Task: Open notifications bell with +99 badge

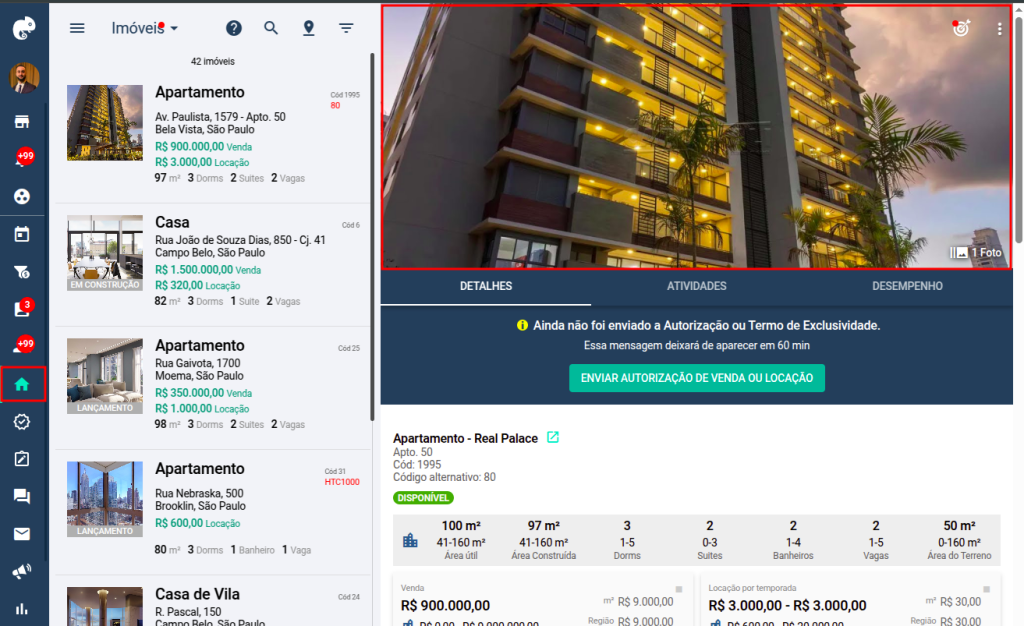Action: pyautogui.click(x=23, y=158)
